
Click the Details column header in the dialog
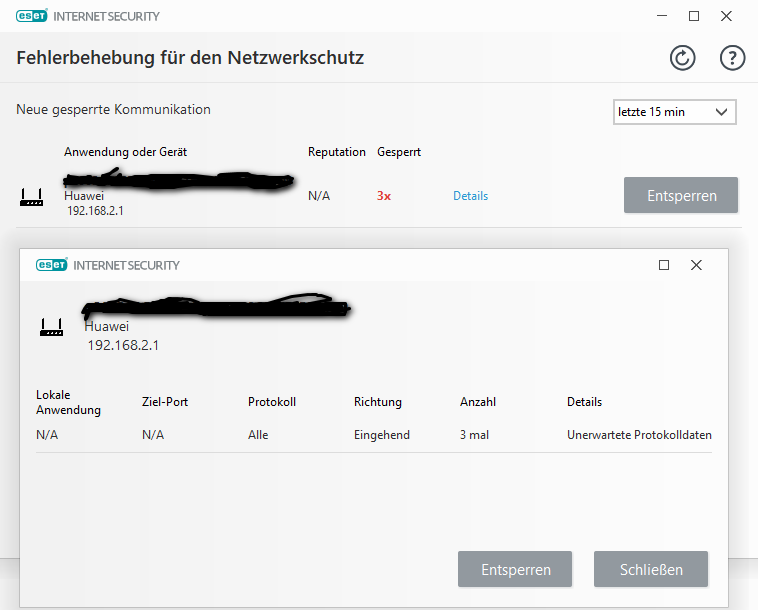click(584, 402)
